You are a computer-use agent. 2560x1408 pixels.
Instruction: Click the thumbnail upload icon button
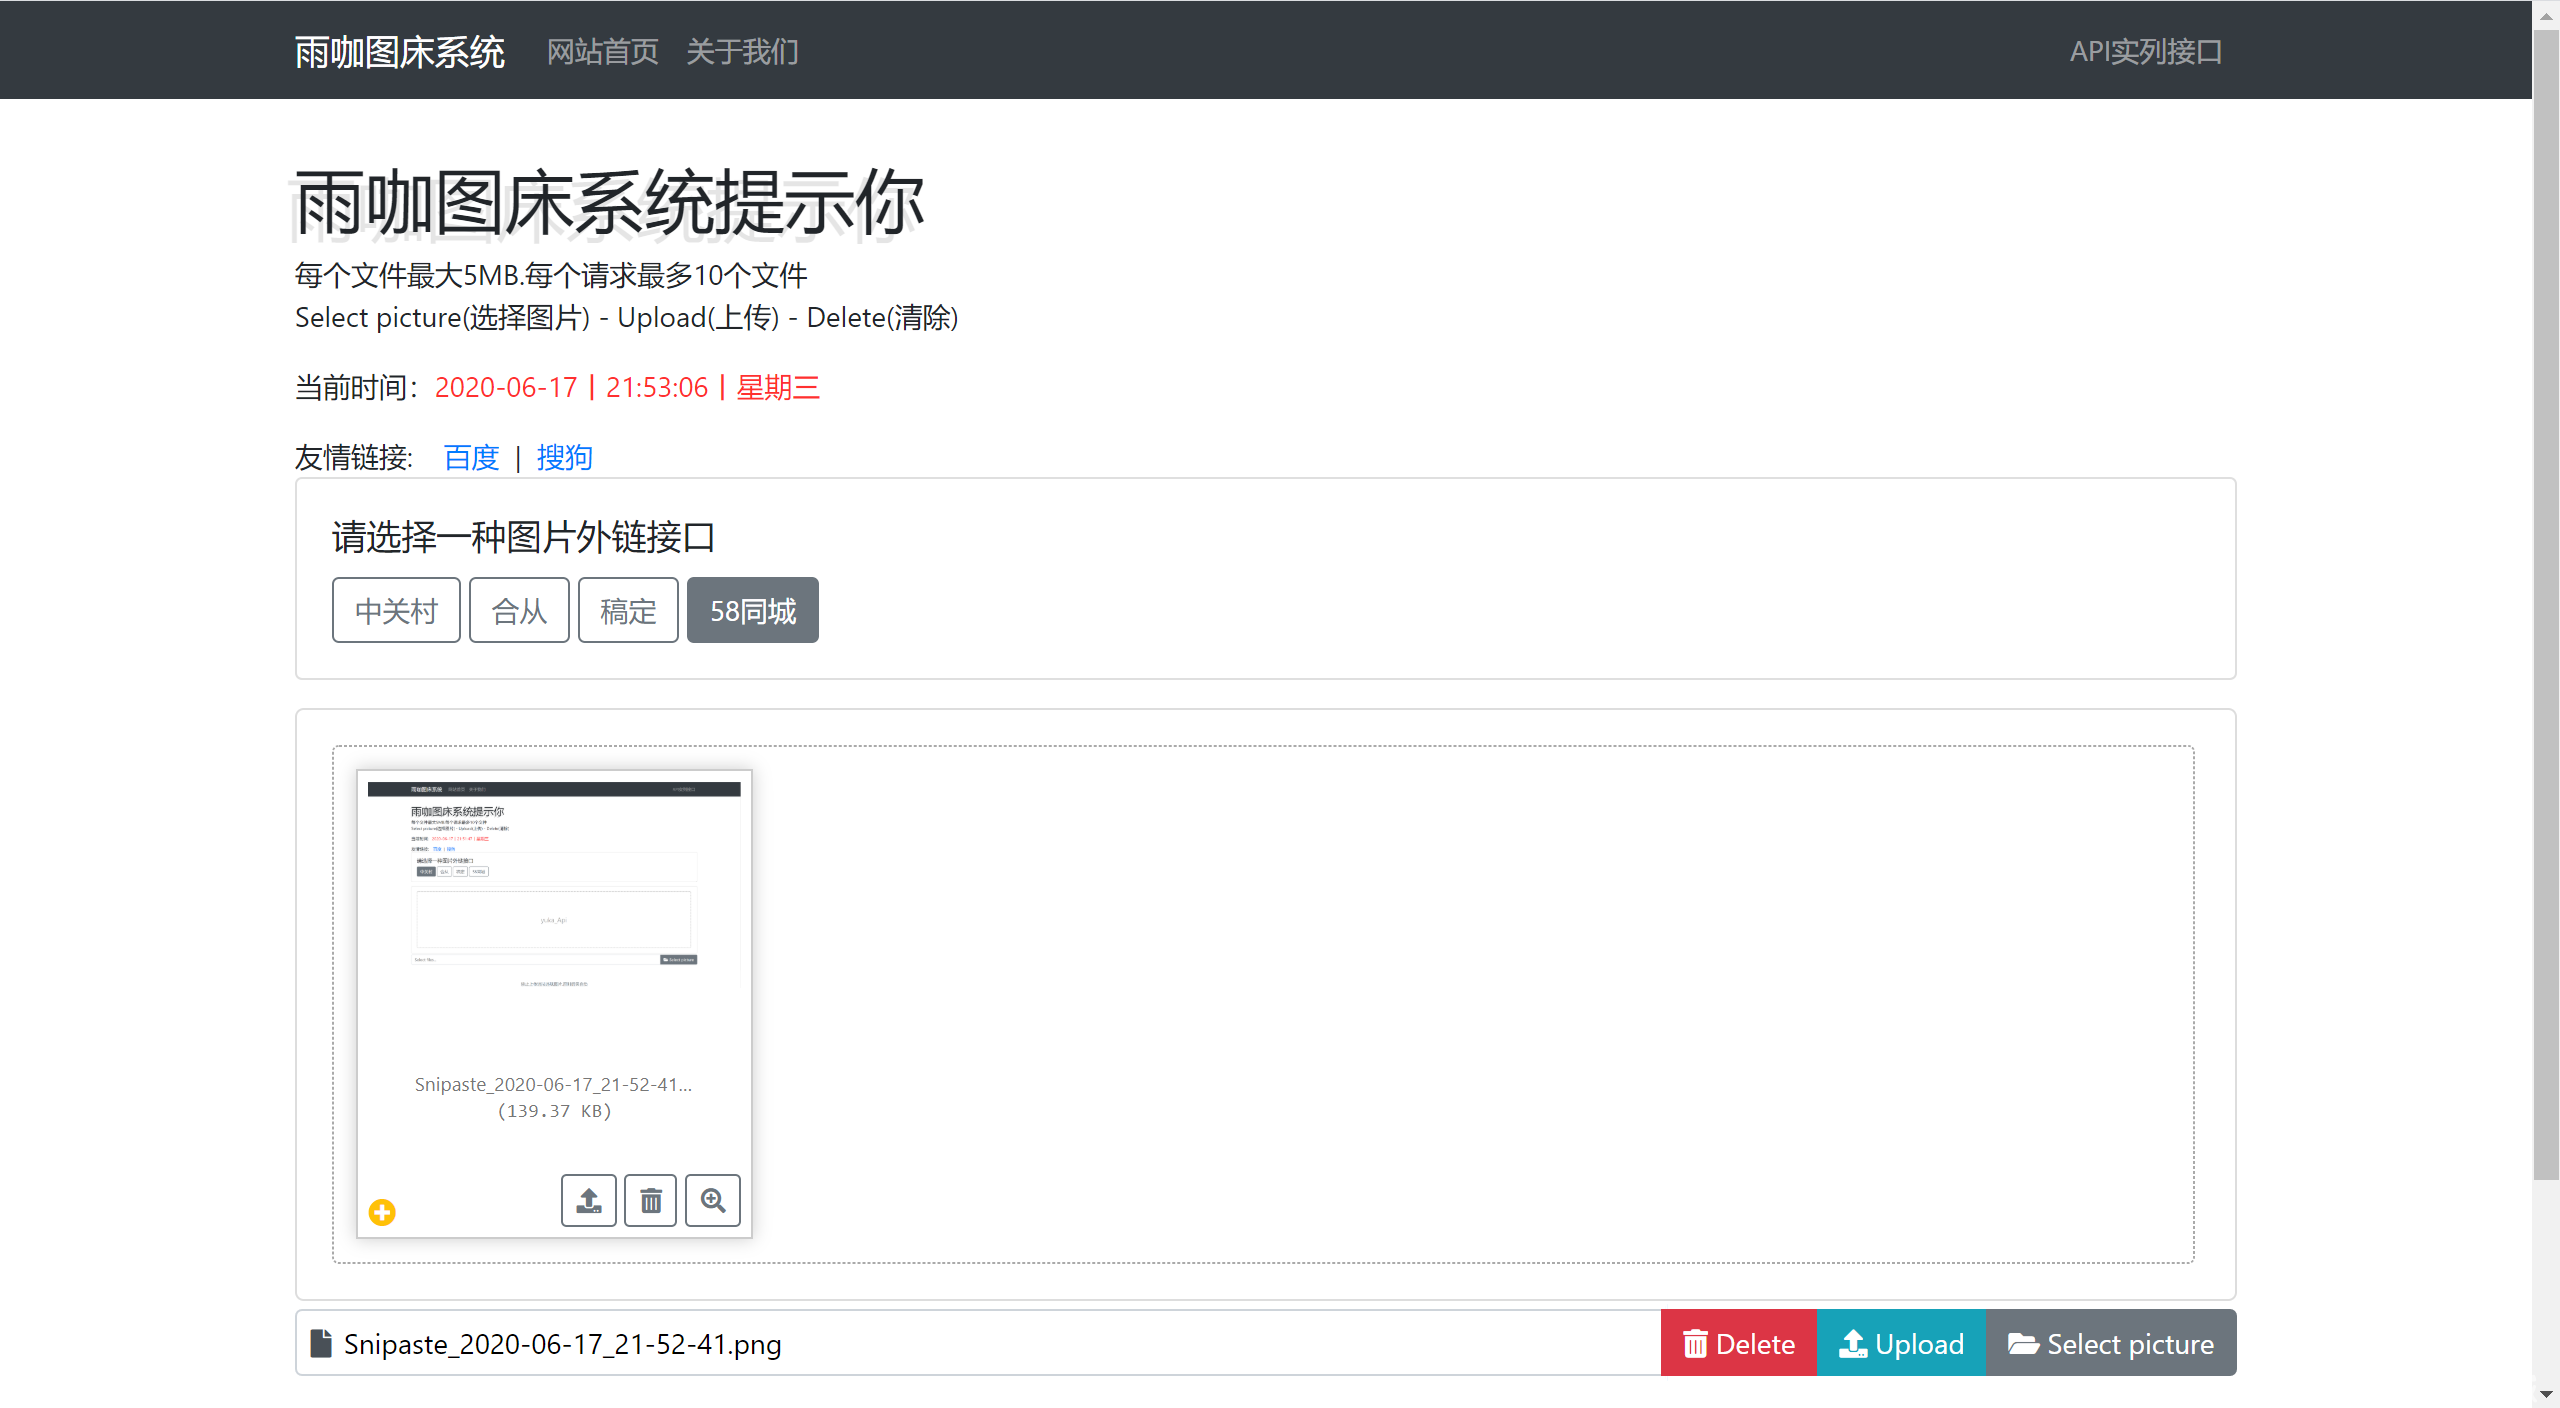coord(588,1200)
